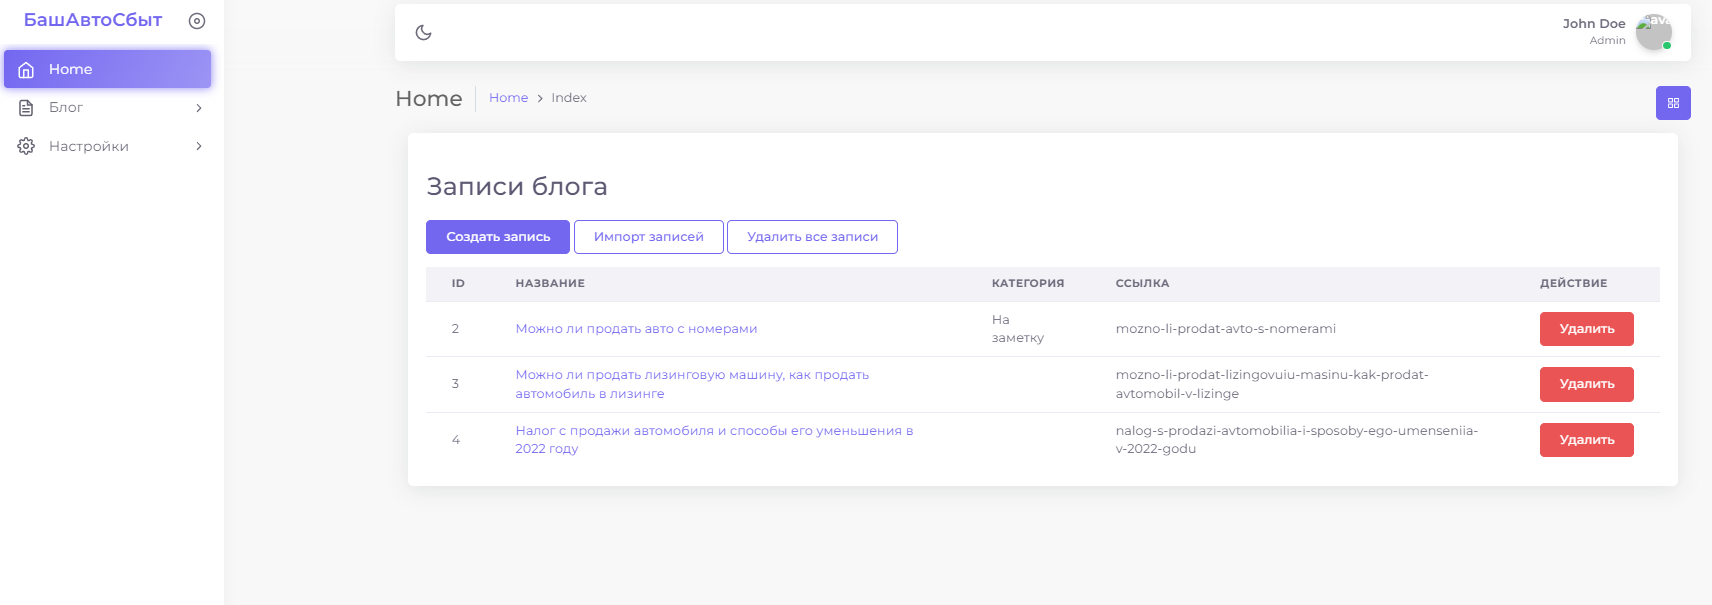Image resolution: width=1712 pixels, height=605 pixels.
Task: Expand the Настройки submenu chevron
Action: click(199, 146)
